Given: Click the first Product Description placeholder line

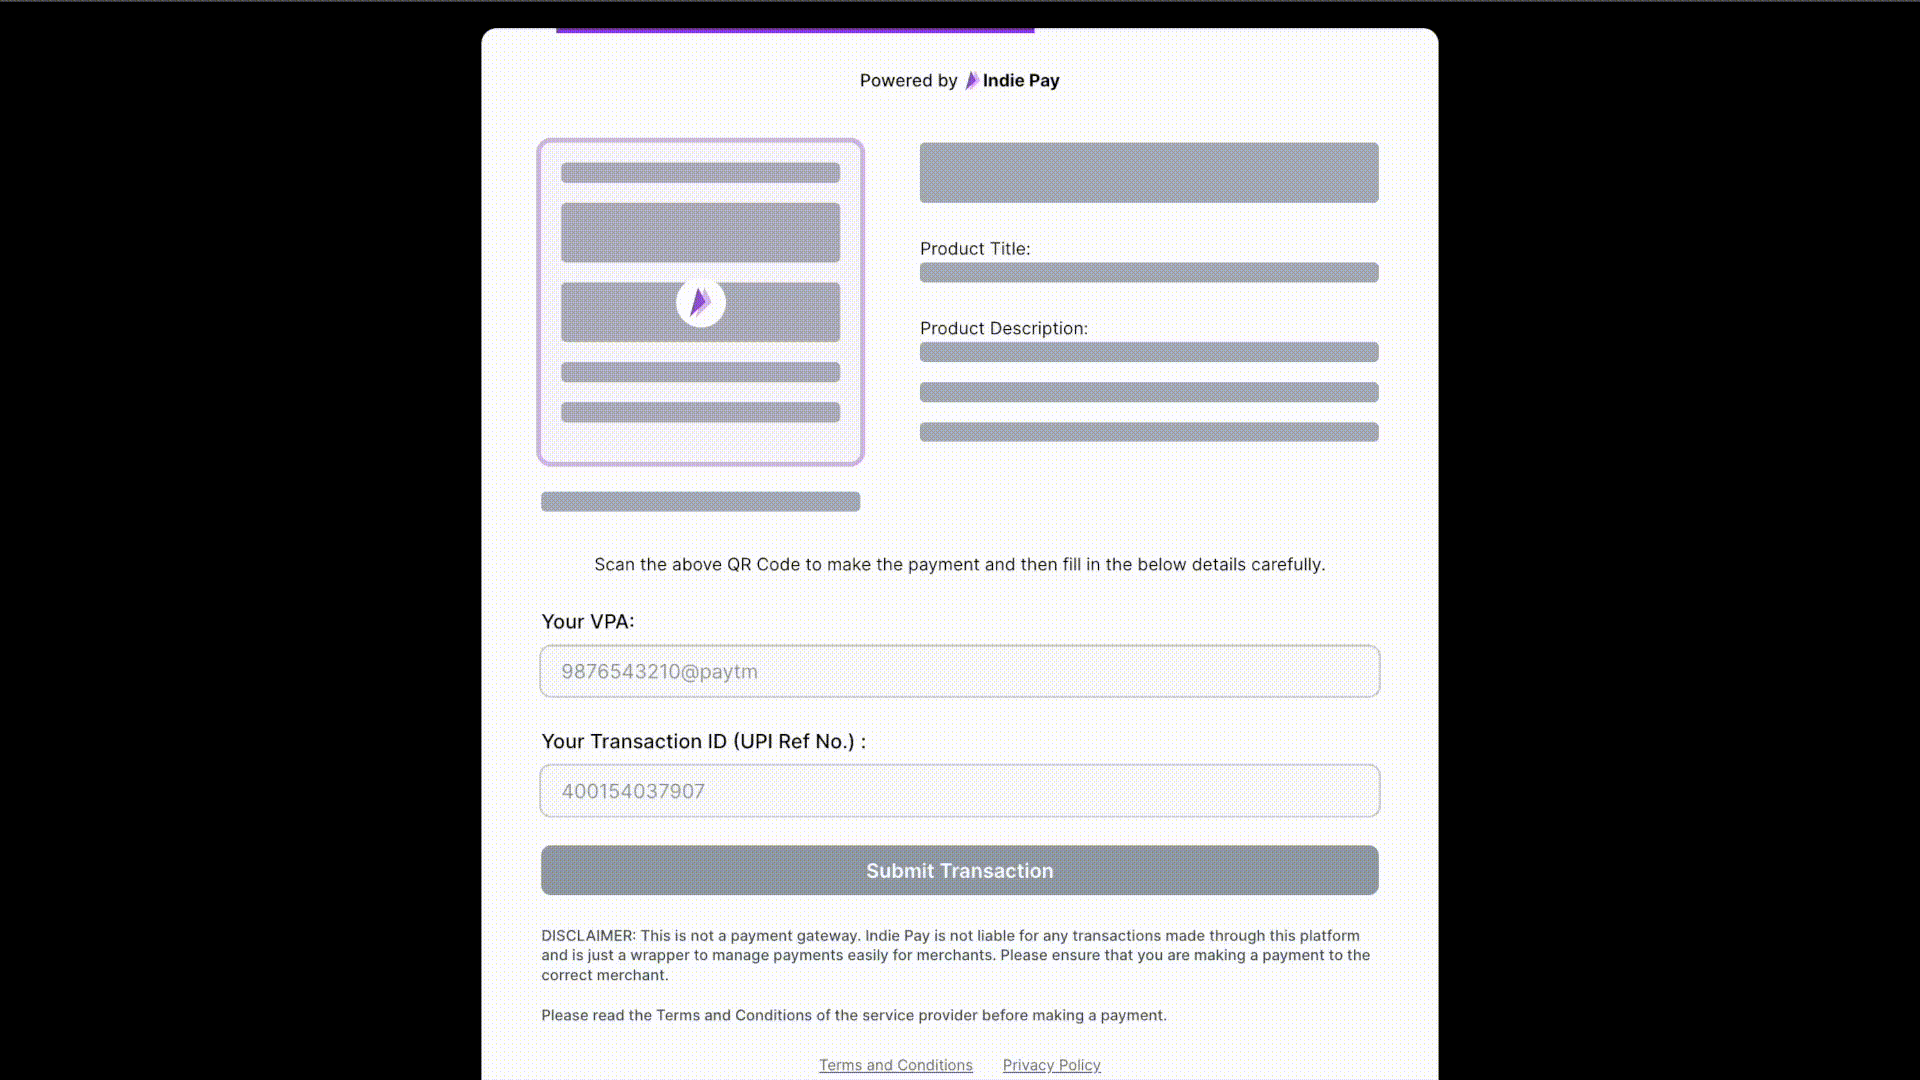Looking at the screenshot, I should [1148, 352].
